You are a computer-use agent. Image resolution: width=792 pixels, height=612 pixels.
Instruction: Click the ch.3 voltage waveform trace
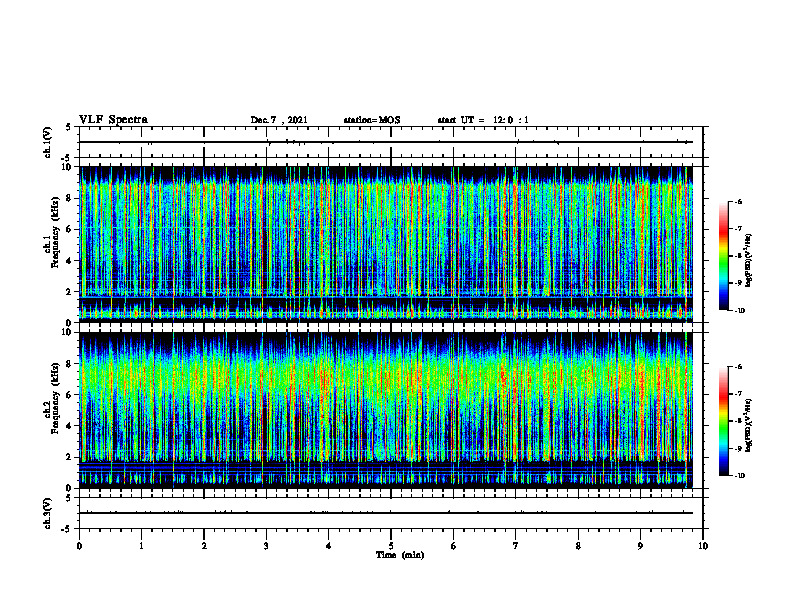point(386,513)
